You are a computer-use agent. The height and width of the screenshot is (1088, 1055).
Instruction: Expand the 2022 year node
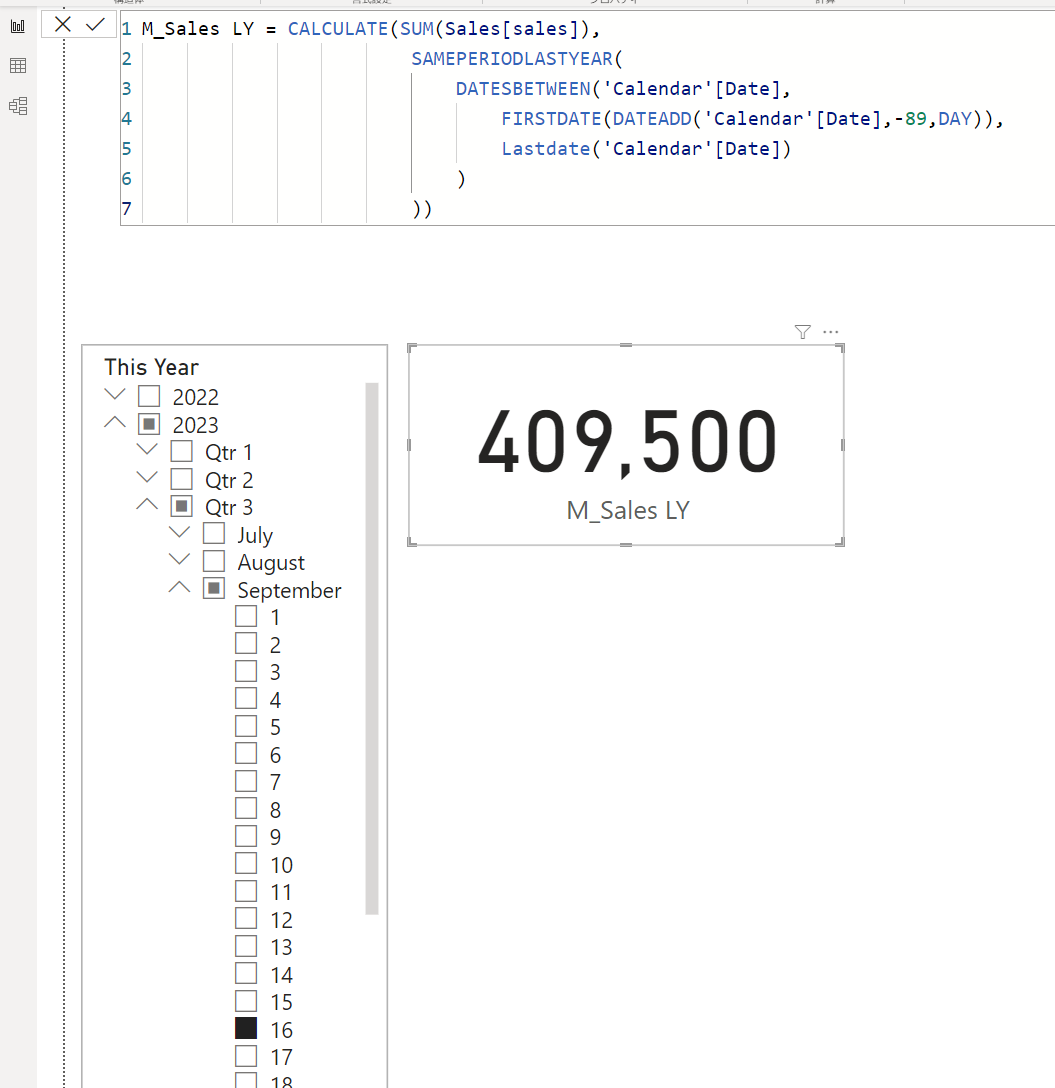coord(115,395)
